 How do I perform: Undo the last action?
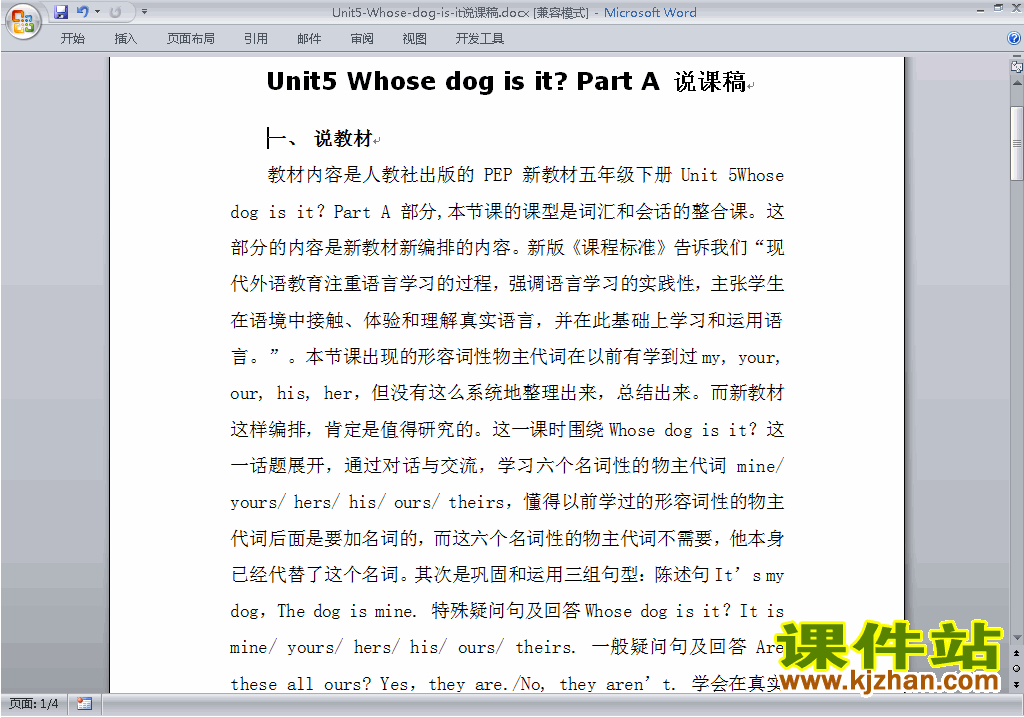[x=82, y=12]
